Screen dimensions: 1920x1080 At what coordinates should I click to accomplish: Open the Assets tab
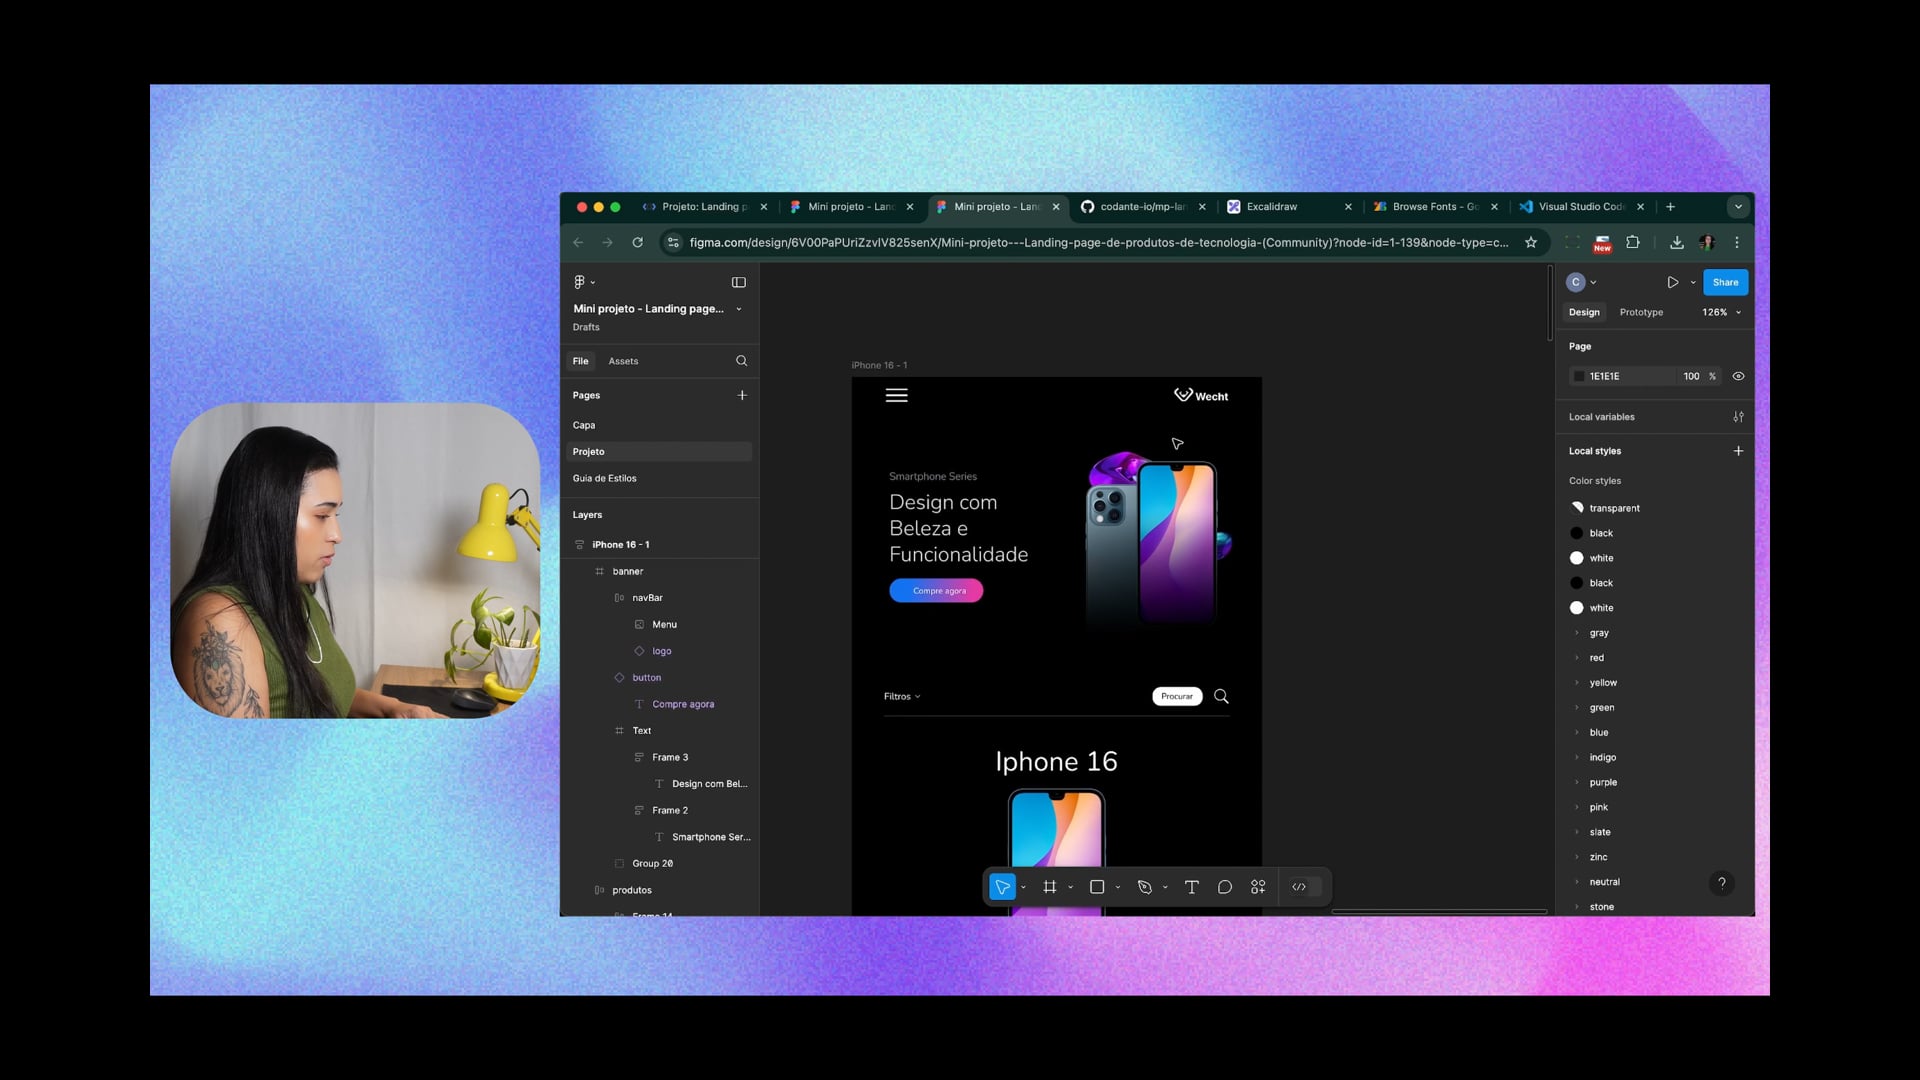click(x=623, y=361)
